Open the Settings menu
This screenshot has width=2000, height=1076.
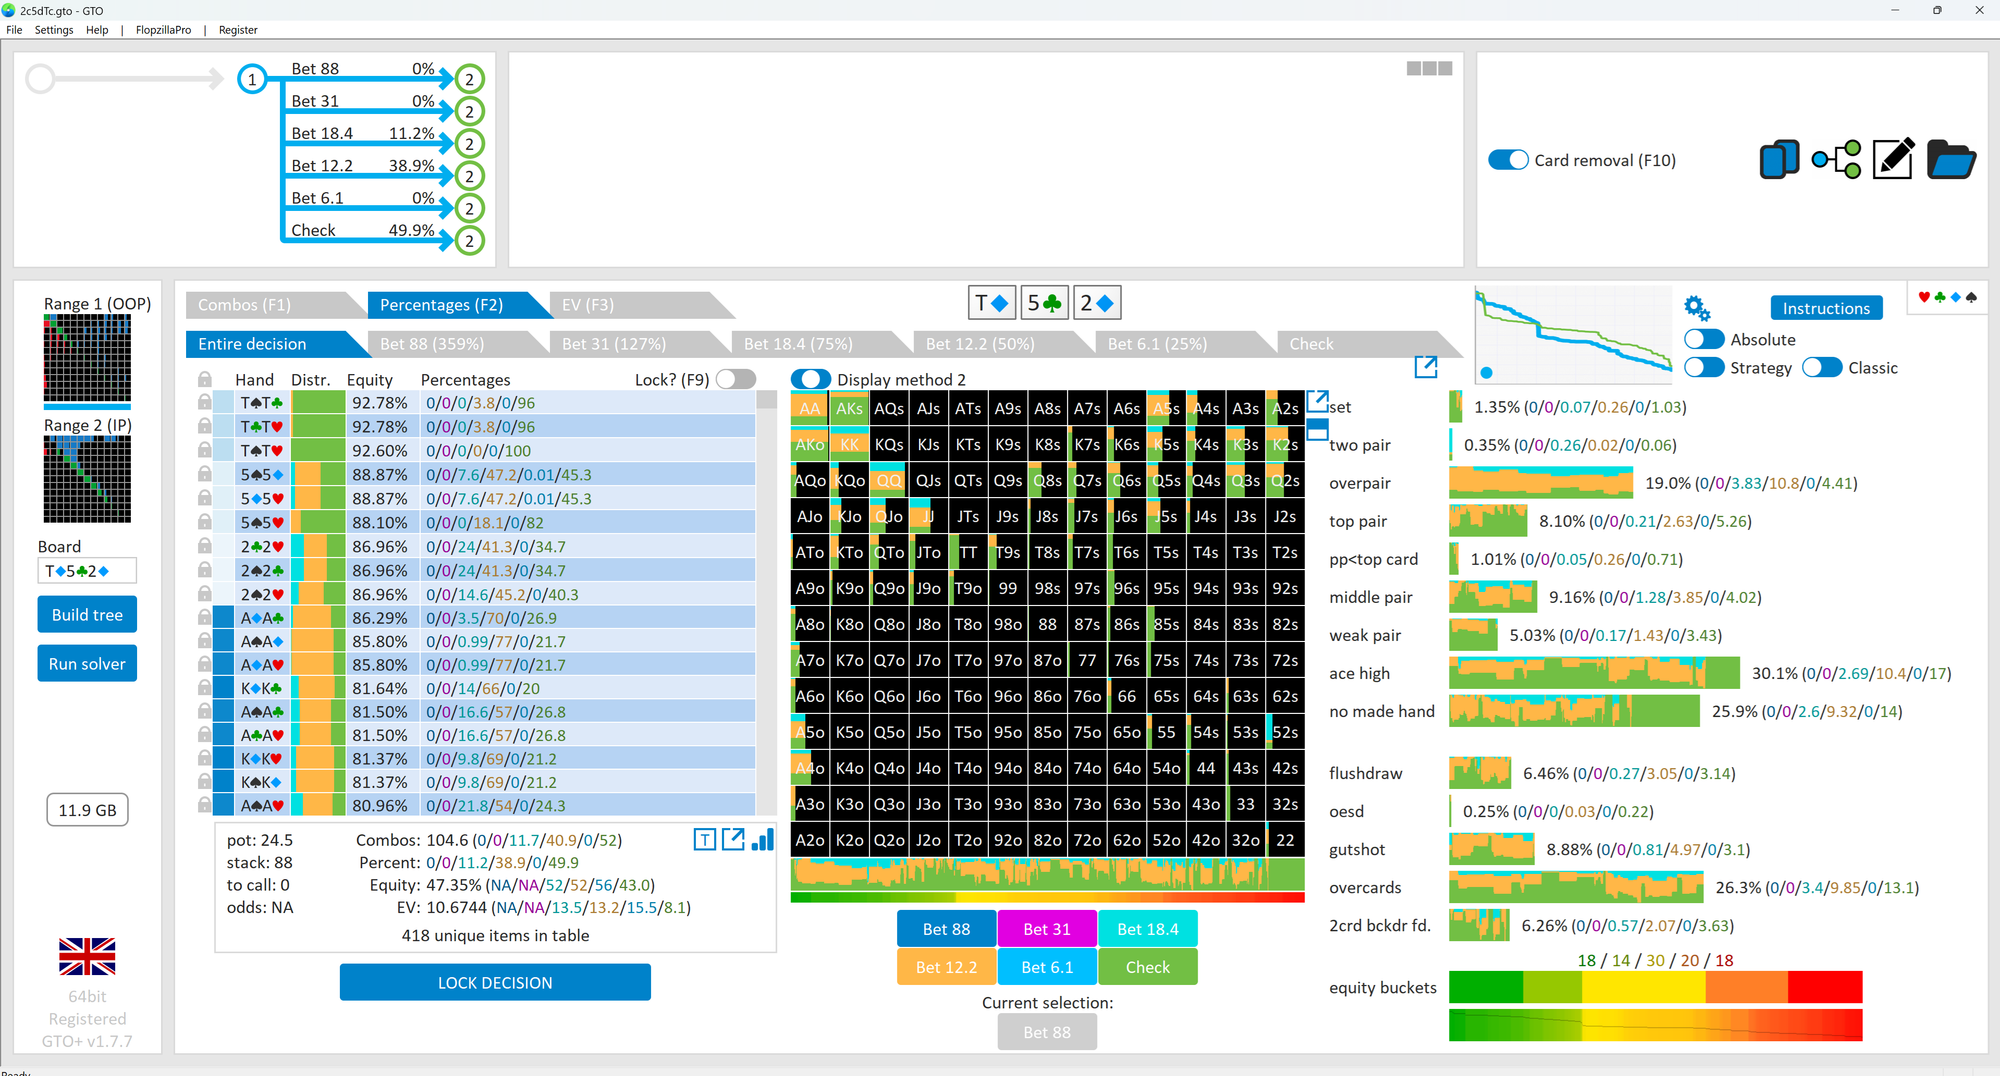54,30
